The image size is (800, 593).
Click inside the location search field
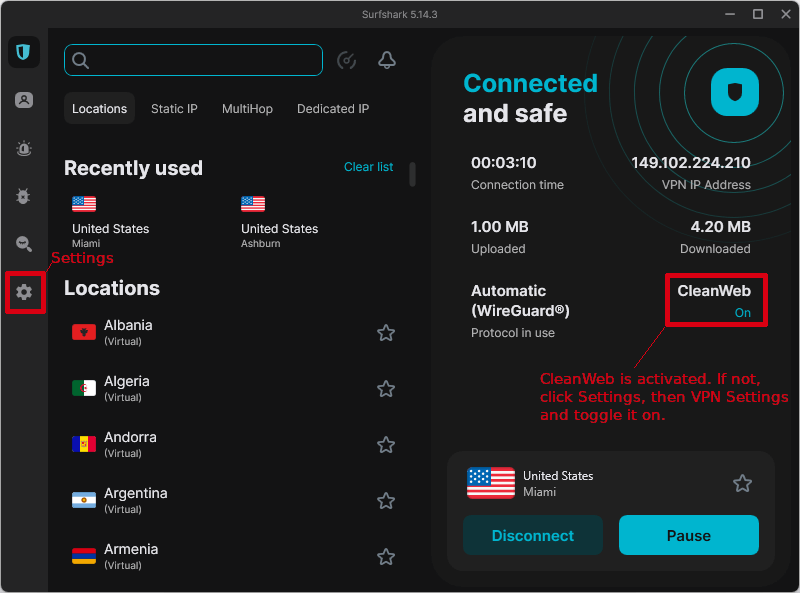coord(193,60)
